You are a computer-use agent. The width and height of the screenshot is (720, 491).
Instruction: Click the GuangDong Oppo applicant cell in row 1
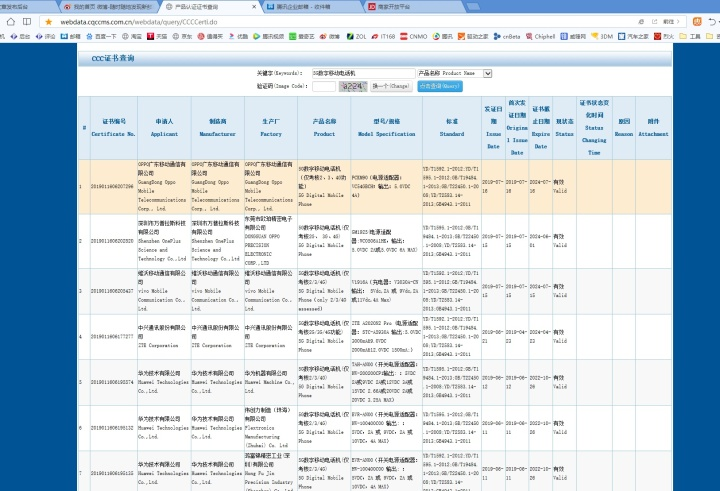click(x=164, y=186)
